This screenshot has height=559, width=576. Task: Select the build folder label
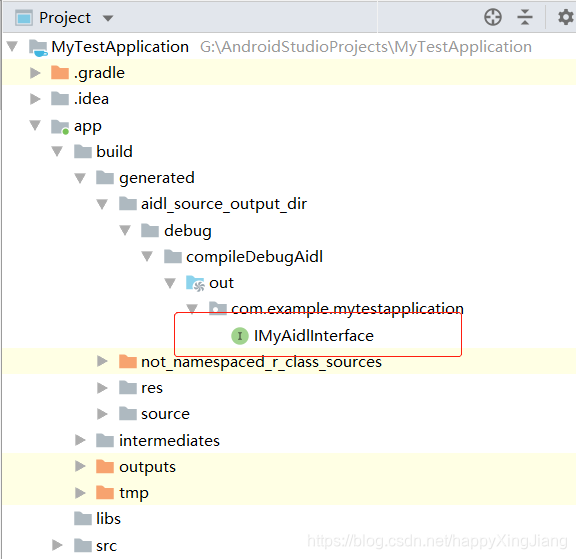click(x=114, y=151)
